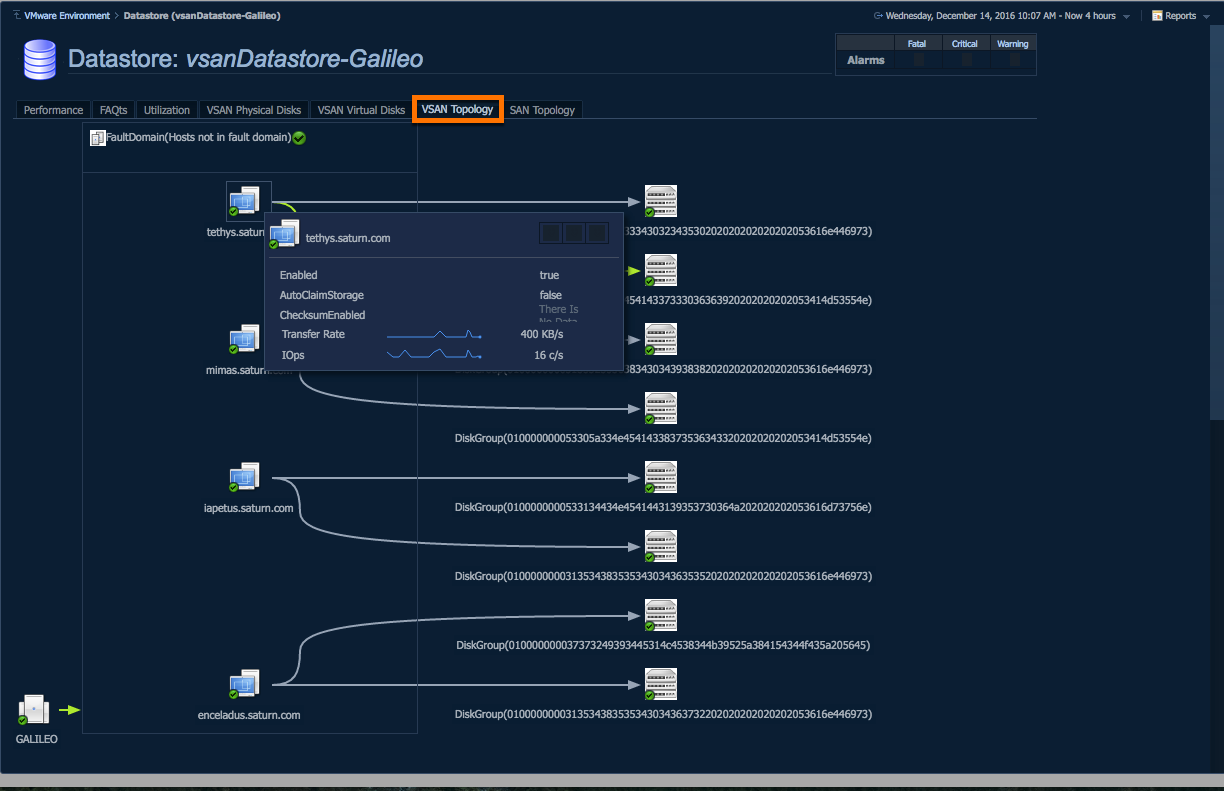Click the Reports icon
This screenshot has height=791, width=1224.
click(x=1157, y=16)
